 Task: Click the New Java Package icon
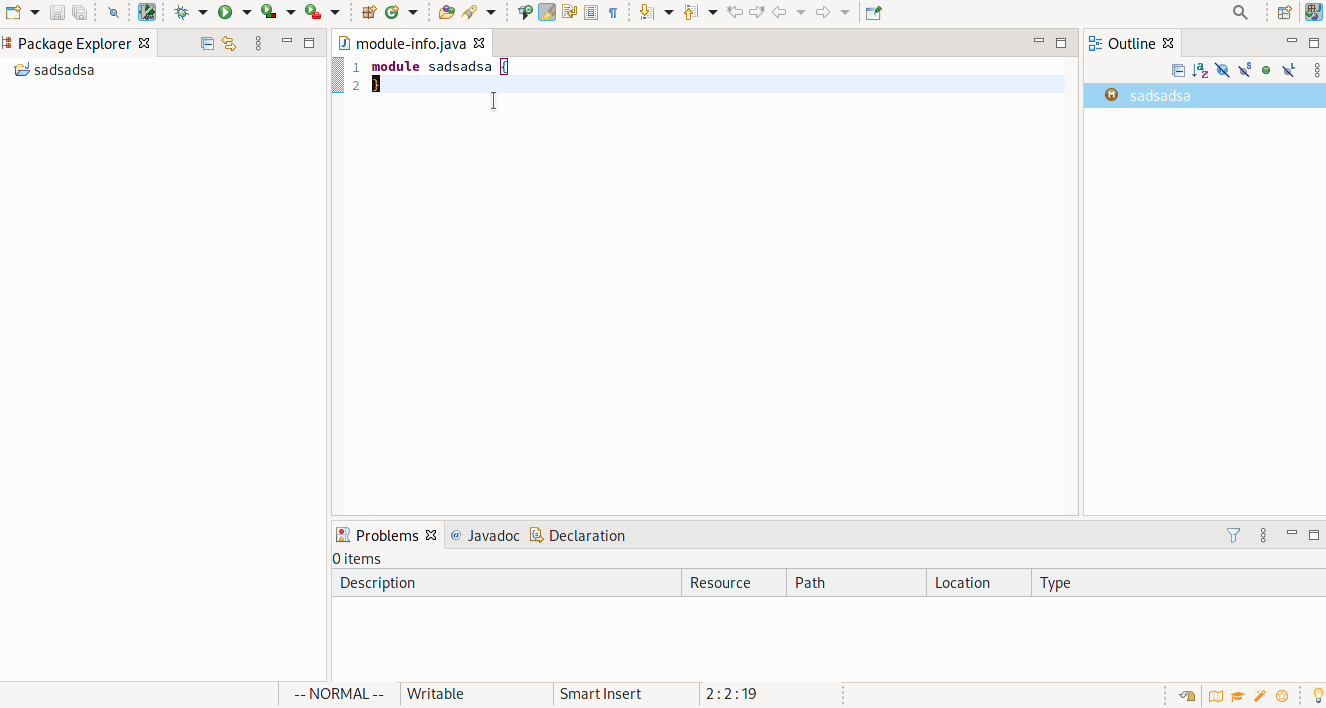(369, 12)
